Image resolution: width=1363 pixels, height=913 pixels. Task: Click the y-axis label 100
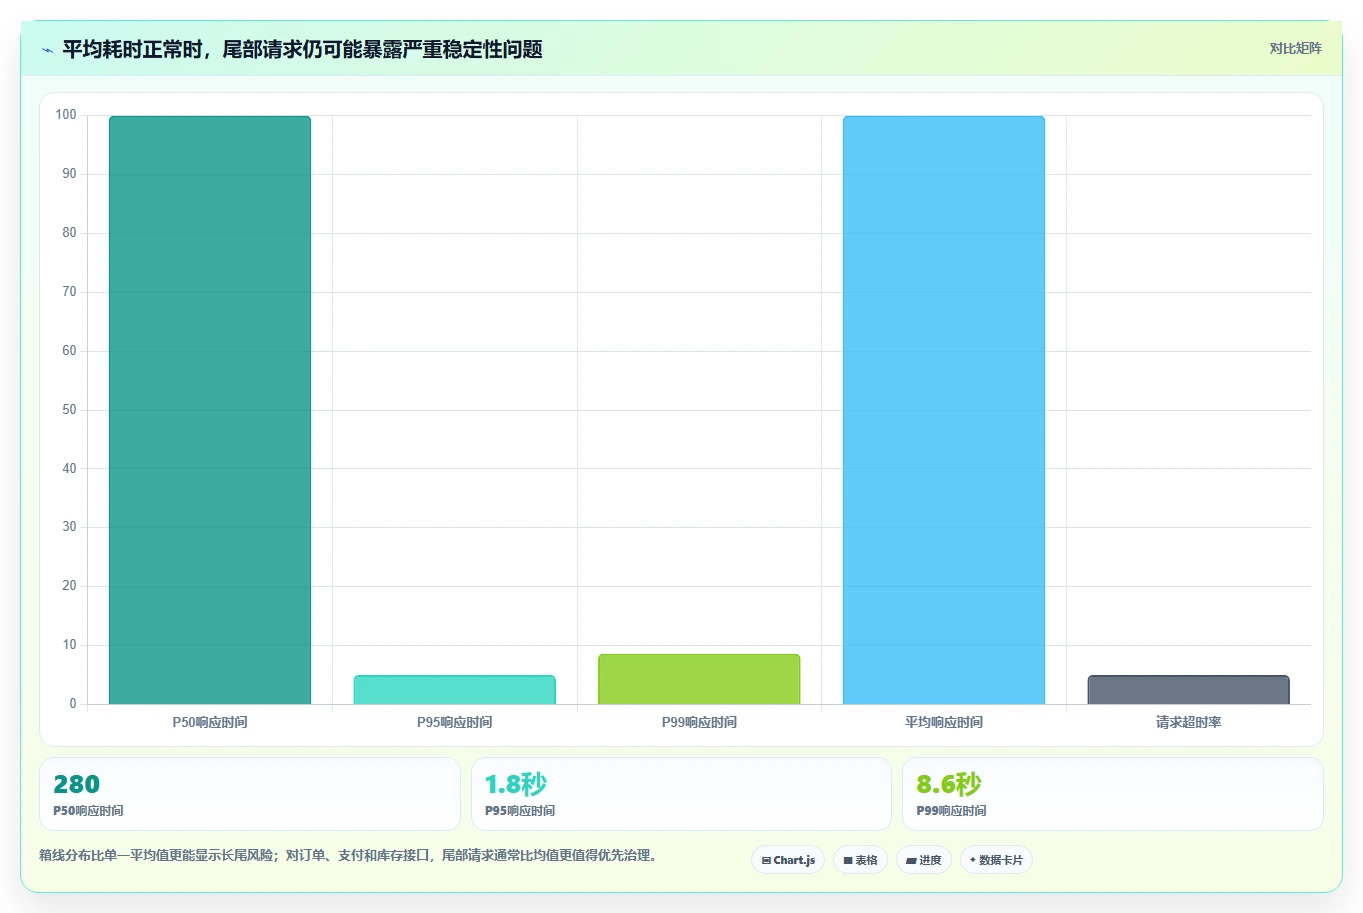(66, 115)
